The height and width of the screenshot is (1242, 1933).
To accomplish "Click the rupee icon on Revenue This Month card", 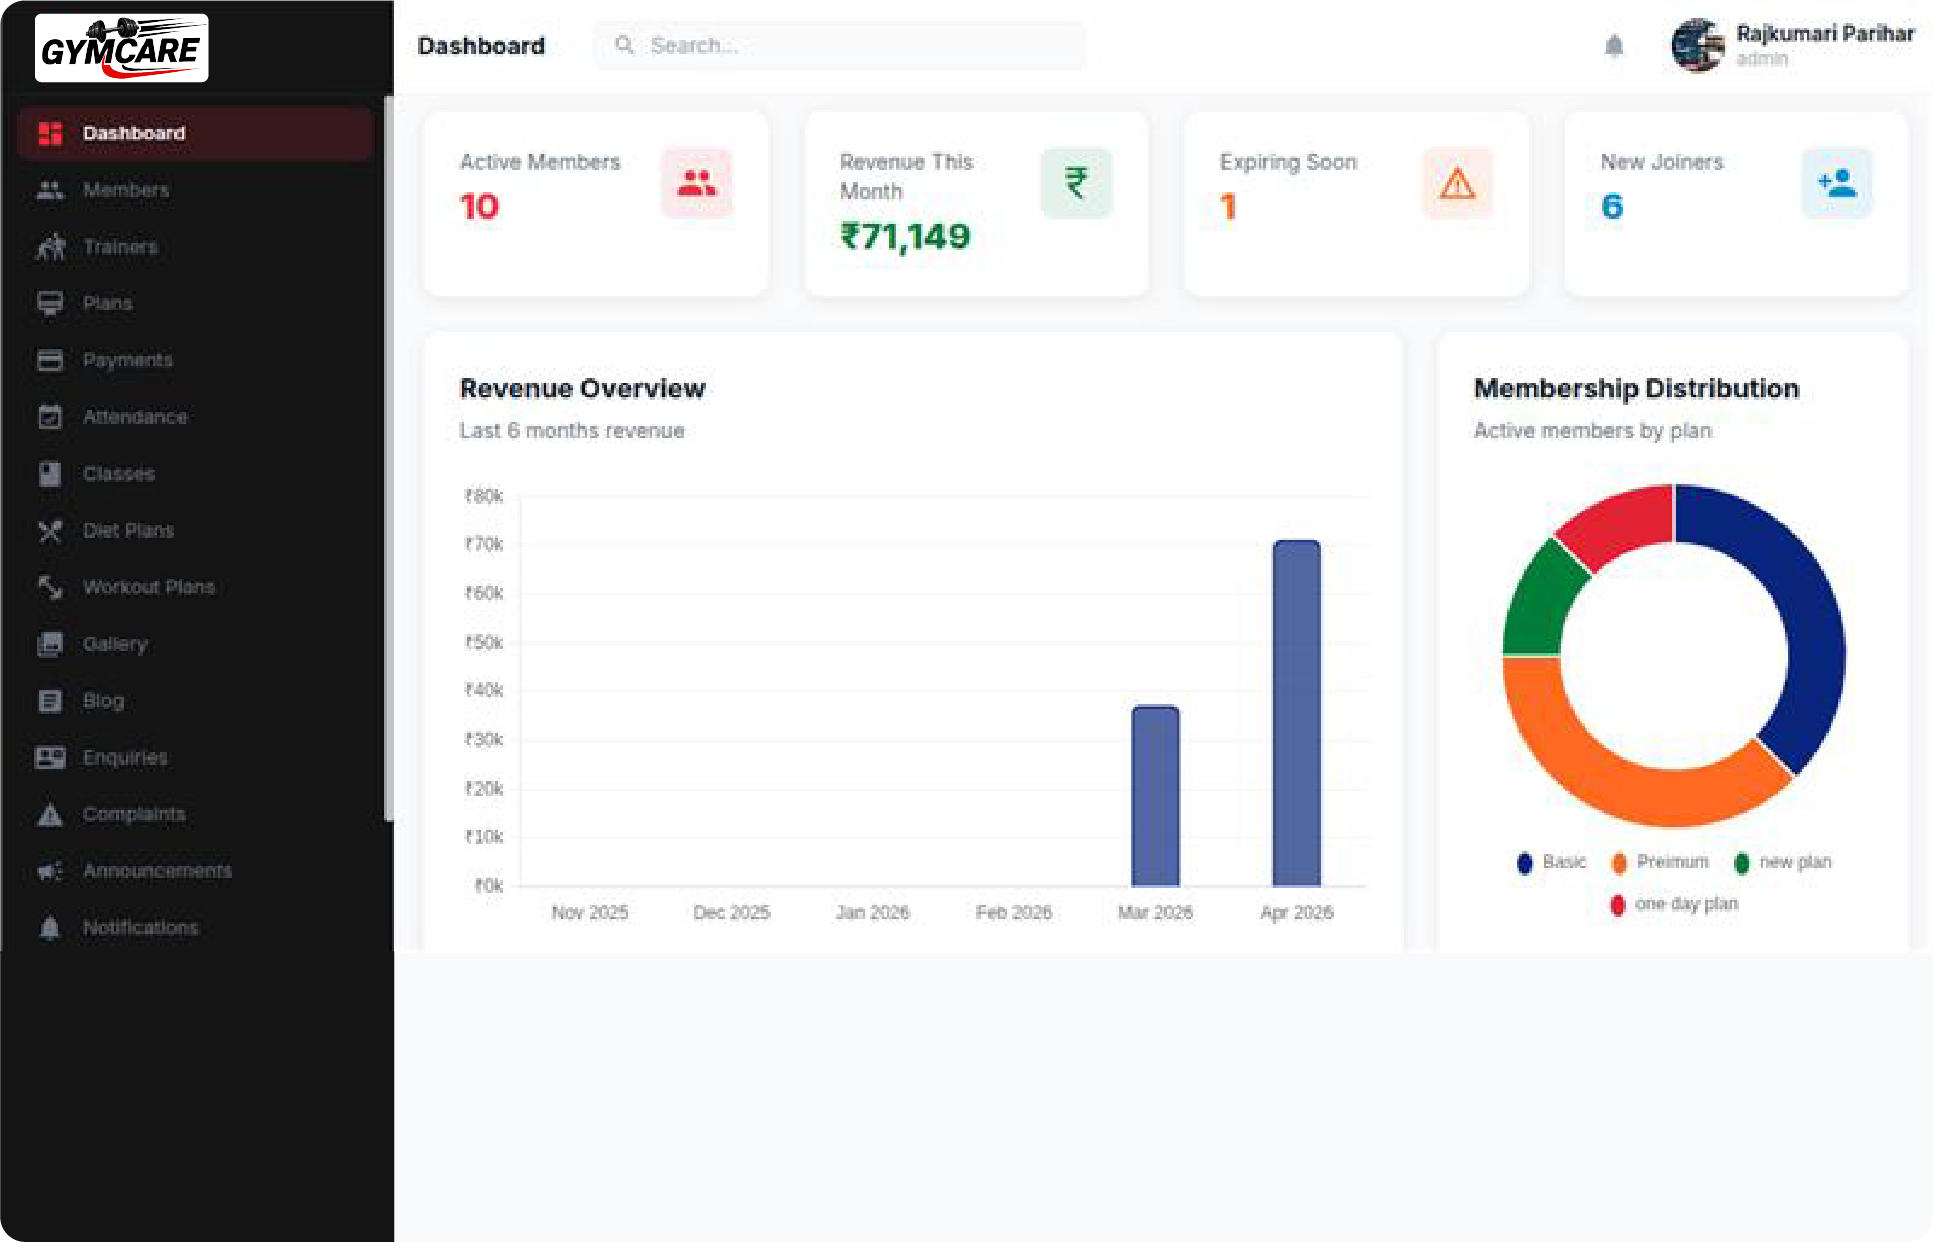I will 1075,182.
